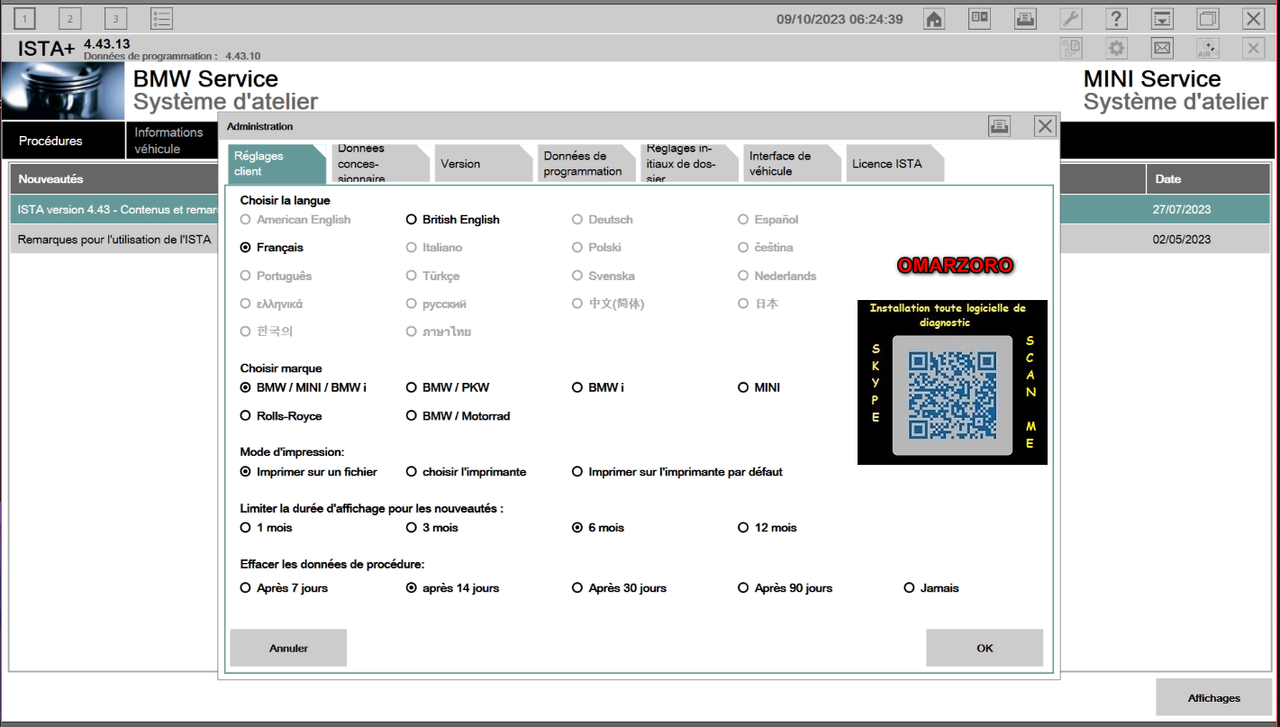Switch to Interface de véhicule tab
The height and width of the screenshot is (727, 1280).
[x=791, y=164]
